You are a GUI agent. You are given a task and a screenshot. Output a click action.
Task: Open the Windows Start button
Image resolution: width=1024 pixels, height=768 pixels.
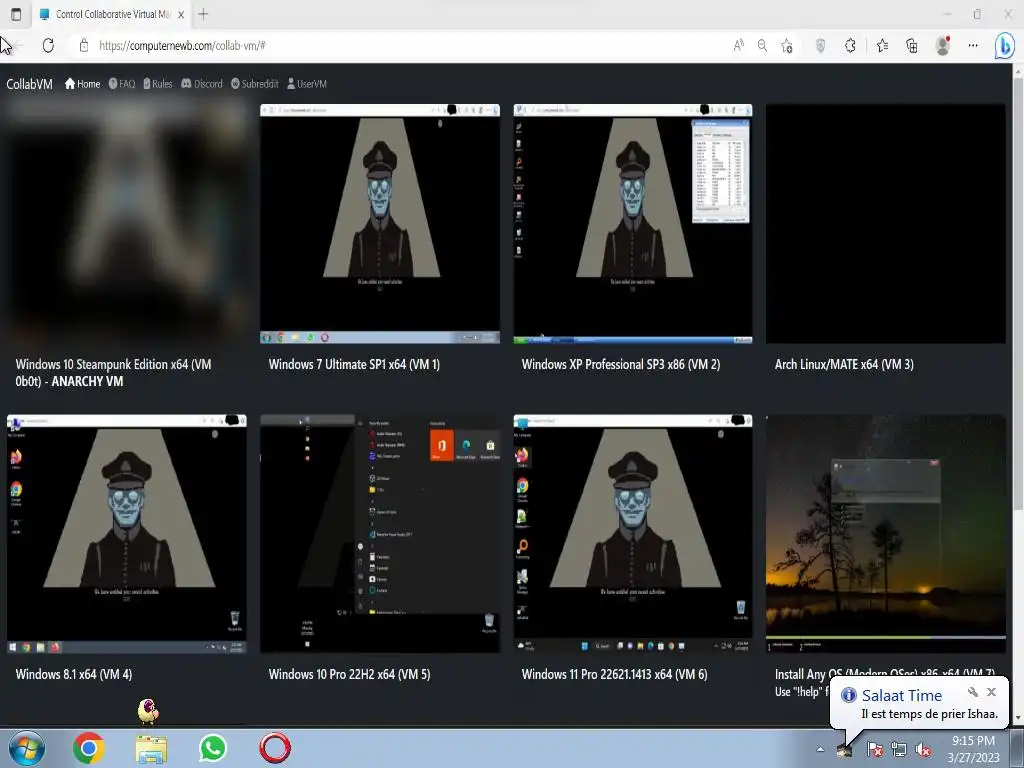26,748
